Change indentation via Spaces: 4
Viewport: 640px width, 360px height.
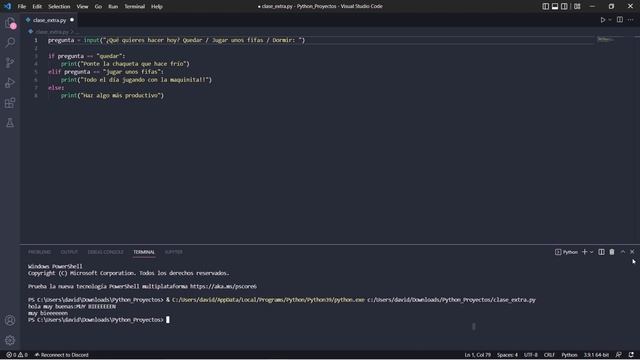(x=507, y=355)
